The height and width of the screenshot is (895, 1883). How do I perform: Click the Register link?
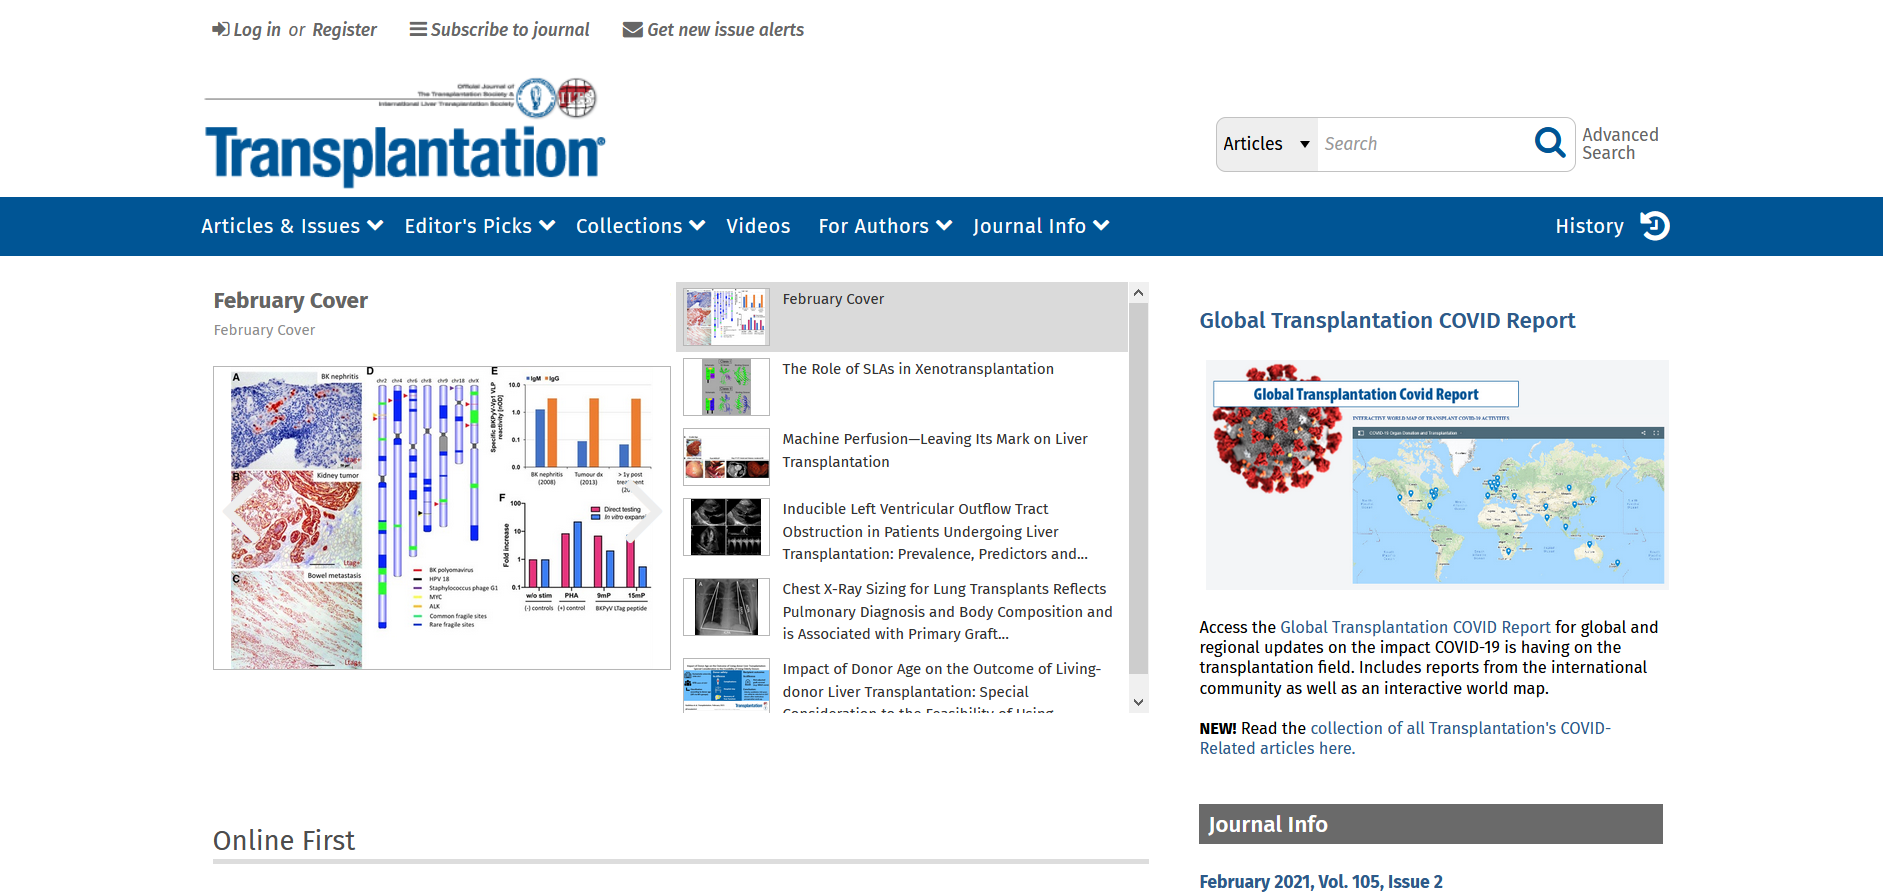click(344, 30)
